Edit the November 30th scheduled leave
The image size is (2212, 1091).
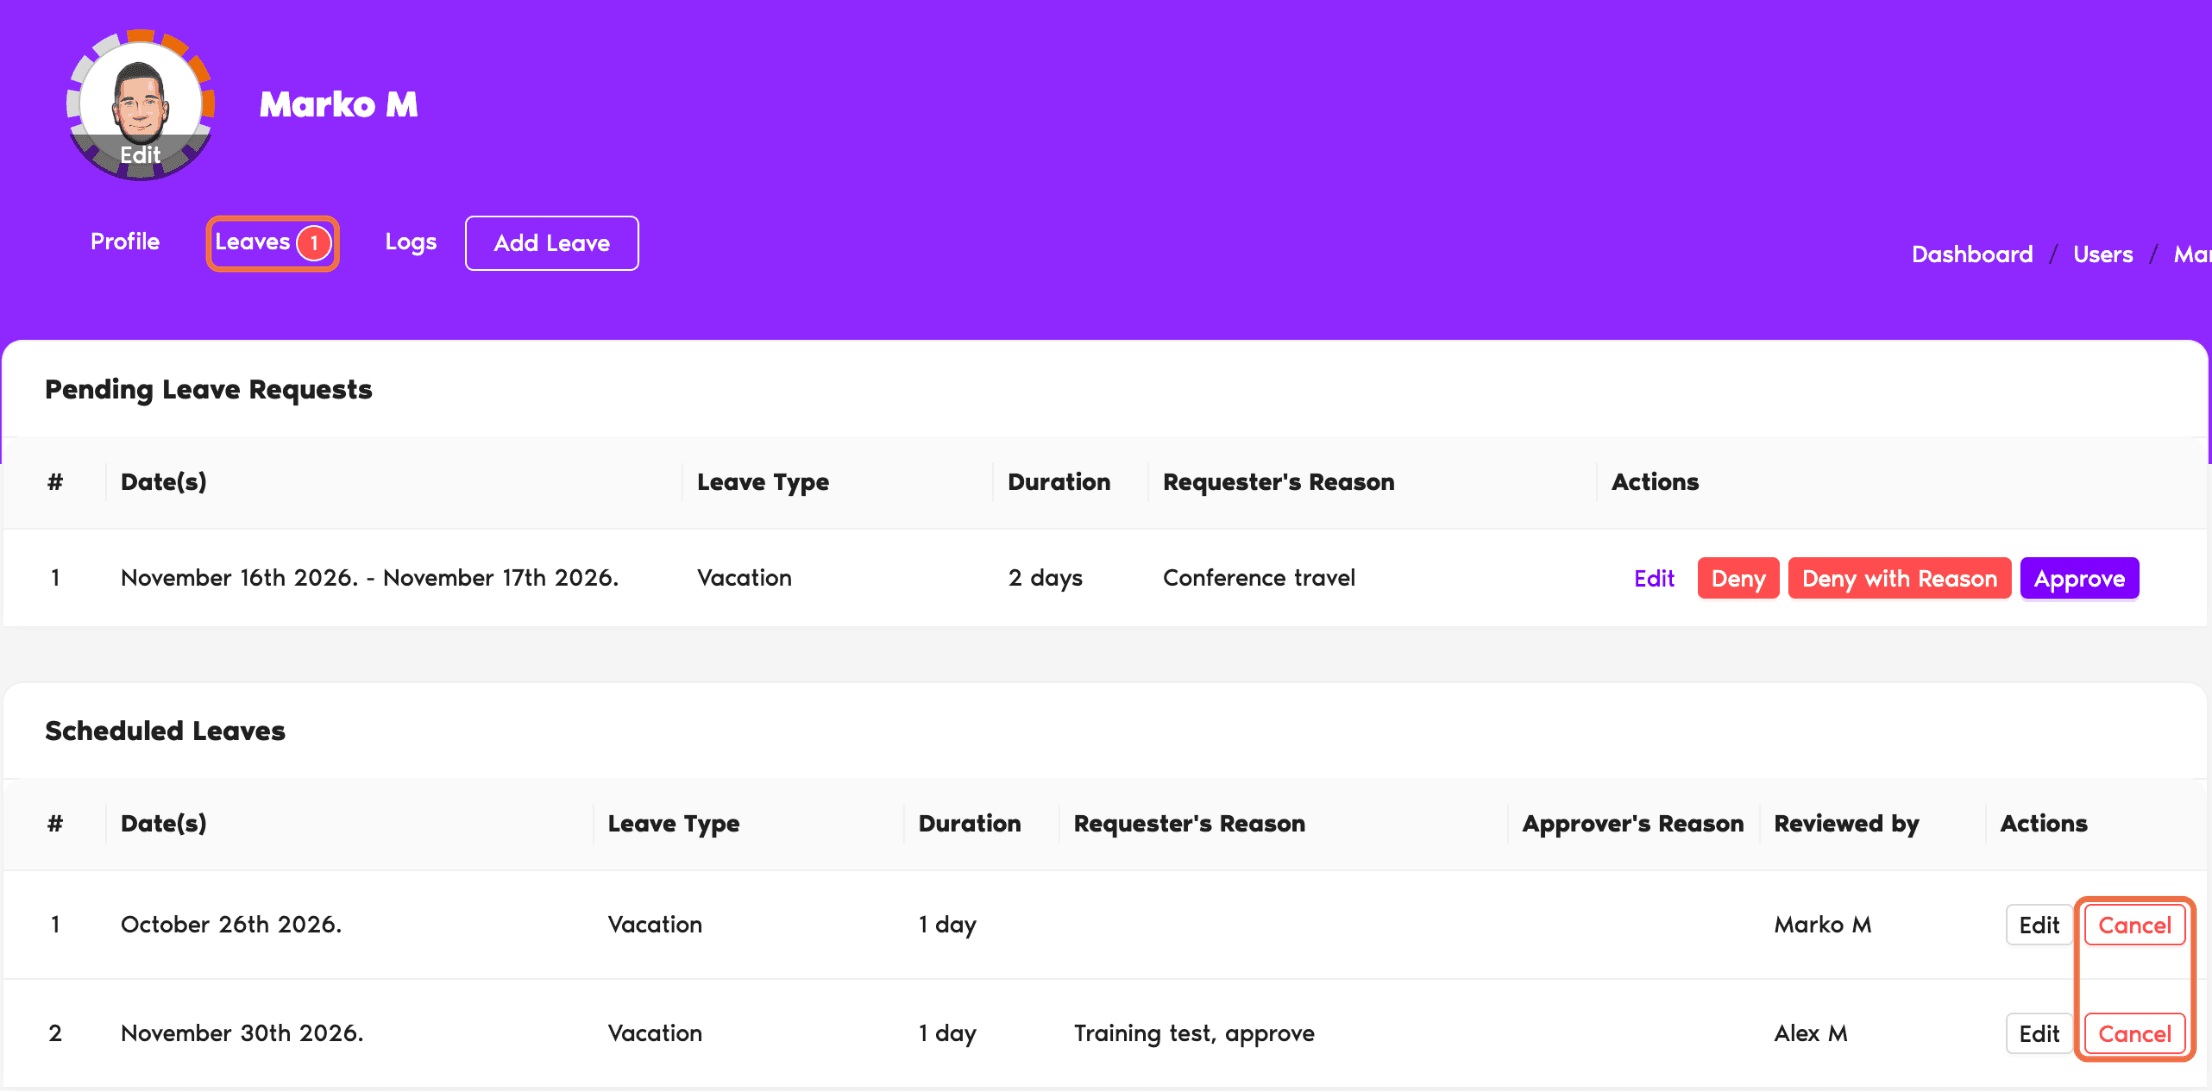coord(2039,1034)
